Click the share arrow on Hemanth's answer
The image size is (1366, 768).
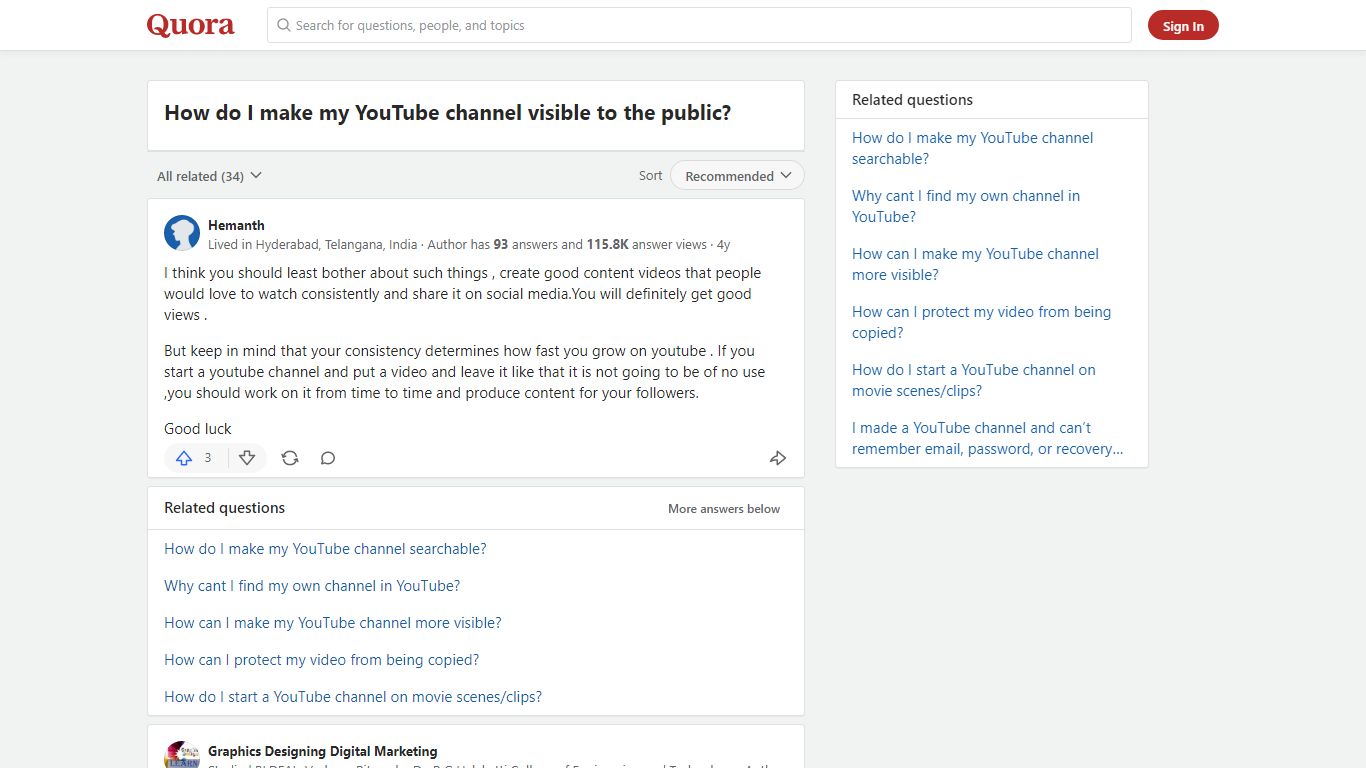click(x=778, y=458)
